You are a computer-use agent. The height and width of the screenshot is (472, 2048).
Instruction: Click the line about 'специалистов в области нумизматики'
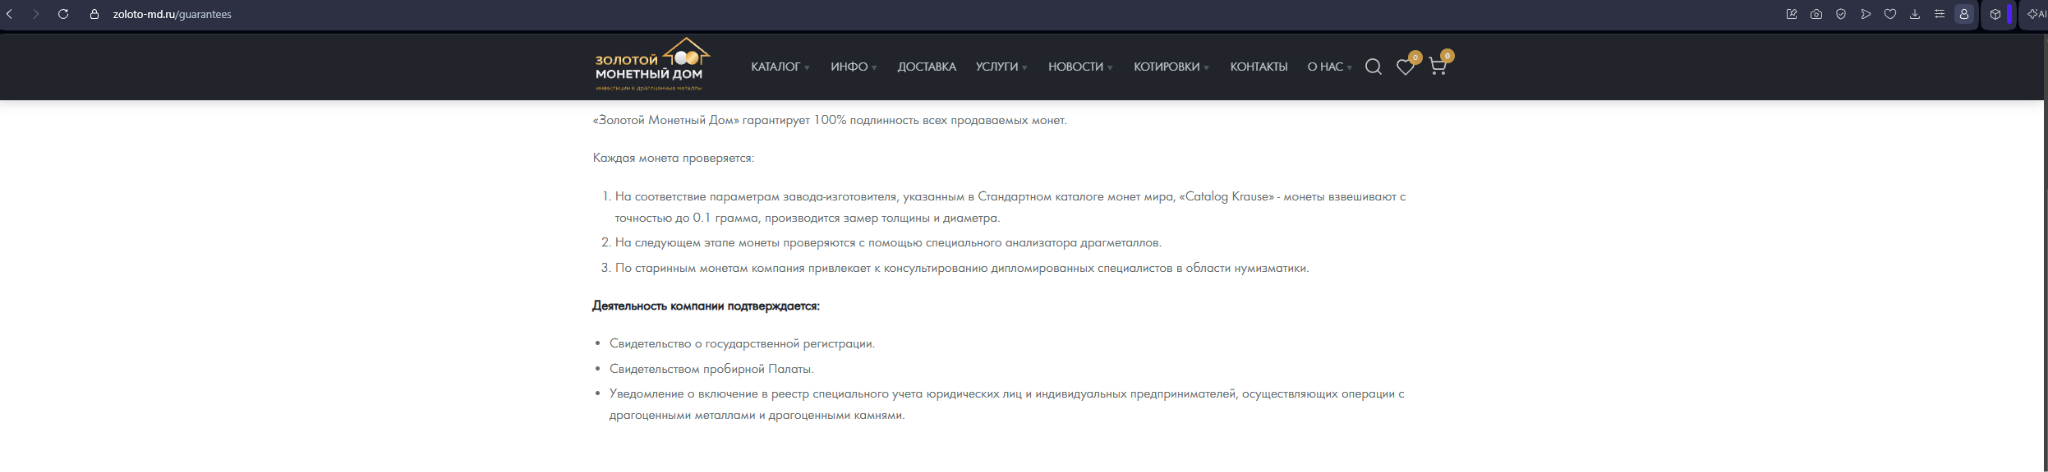point(962,268)
